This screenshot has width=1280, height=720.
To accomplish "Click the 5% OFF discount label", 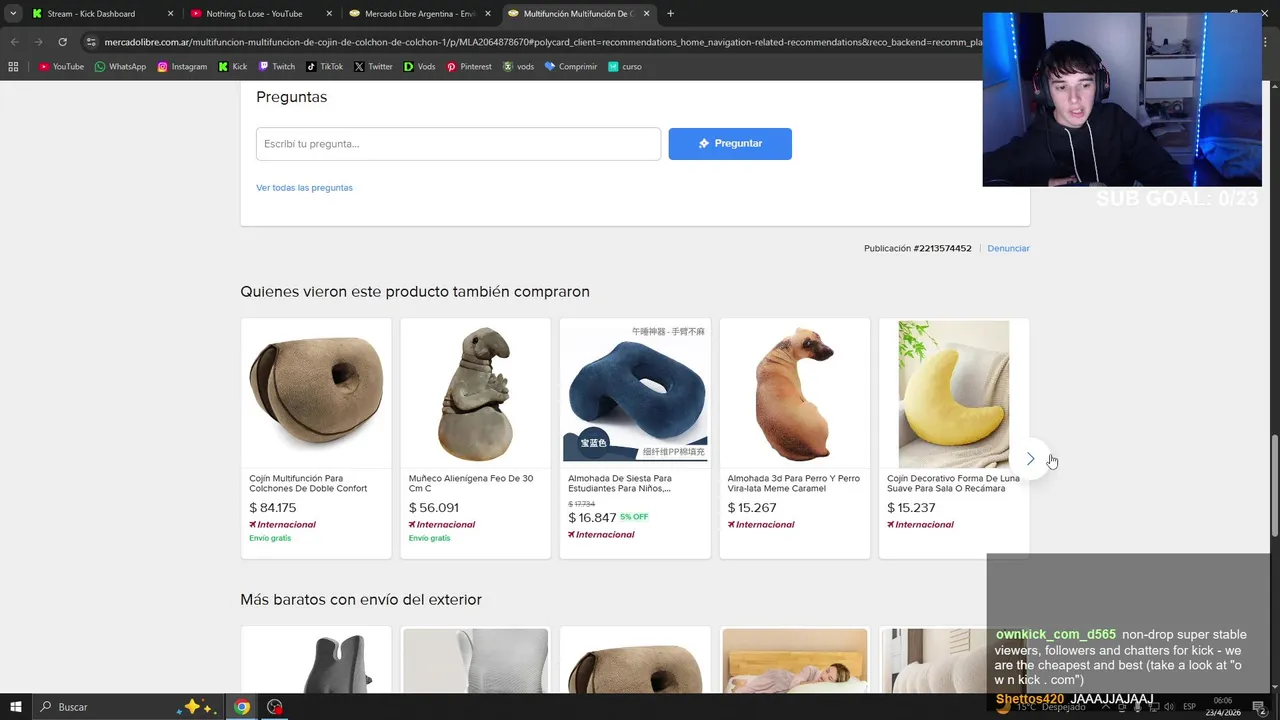I will tap(634, 517).
